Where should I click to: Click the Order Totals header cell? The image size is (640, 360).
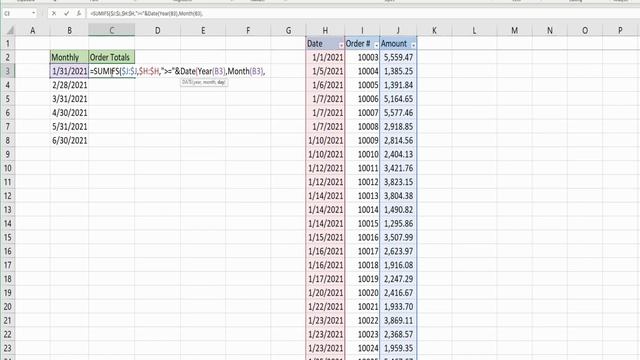tap(111, 57)
